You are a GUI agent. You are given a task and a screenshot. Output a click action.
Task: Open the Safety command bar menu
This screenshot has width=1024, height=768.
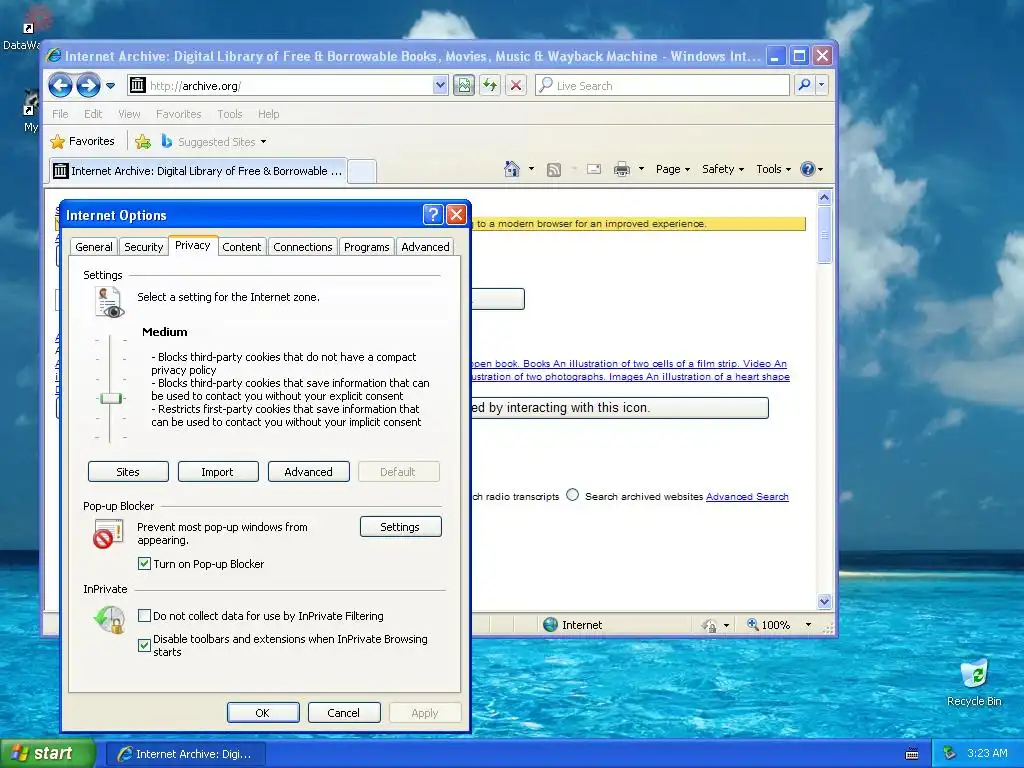click(x=722, y=169)
